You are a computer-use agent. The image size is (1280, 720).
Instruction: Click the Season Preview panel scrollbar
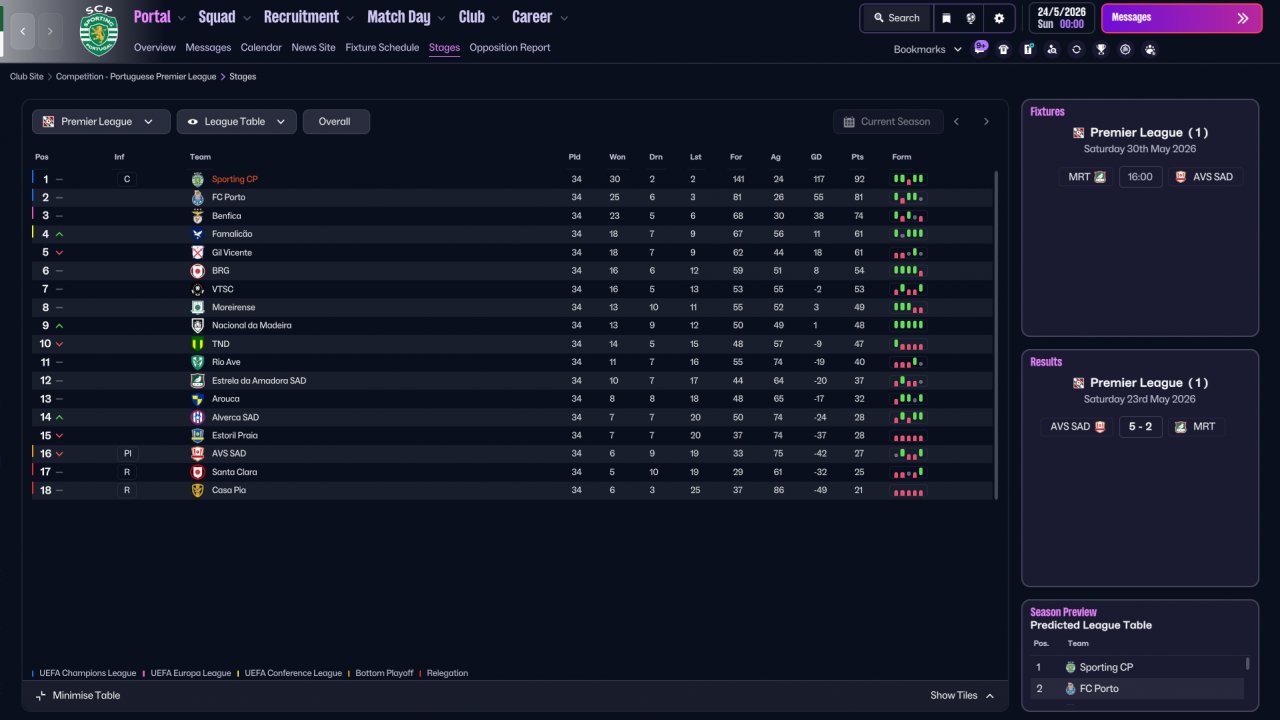pos(1247,664)
